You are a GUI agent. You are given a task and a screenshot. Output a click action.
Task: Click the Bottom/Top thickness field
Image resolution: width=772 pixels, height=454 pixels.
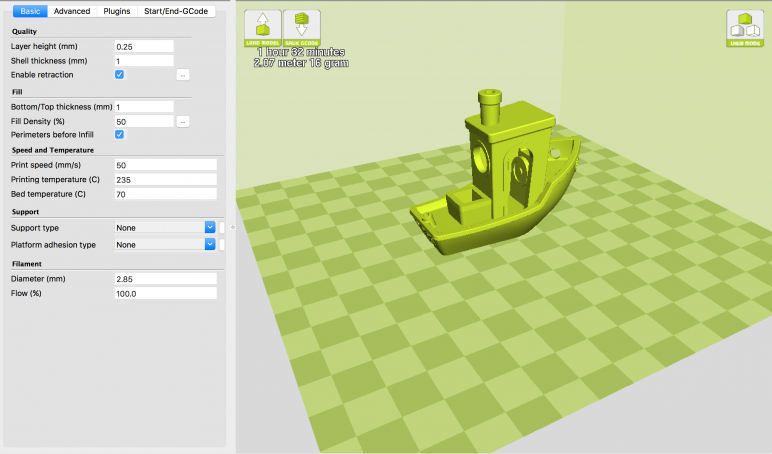pyautogui.click(x=144, y=106)
